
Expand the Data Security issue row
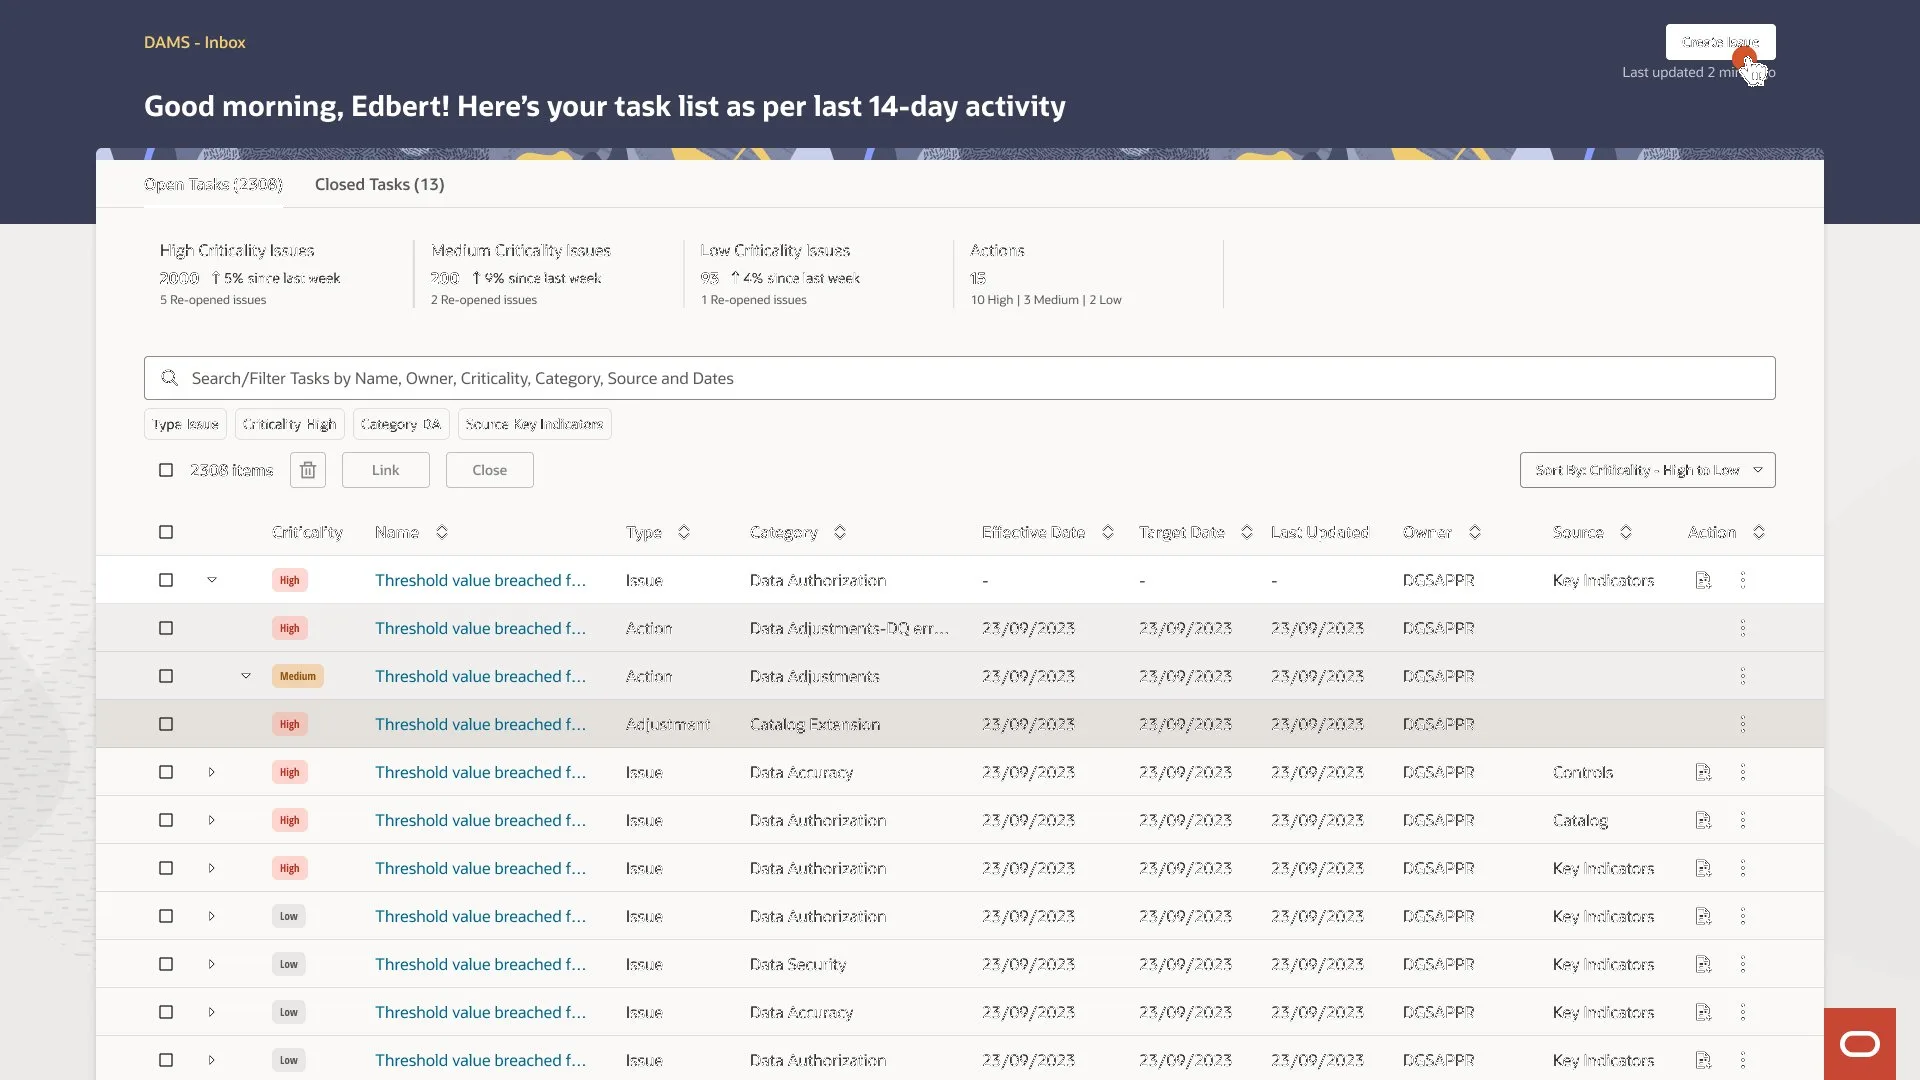[x=212, y=964]
